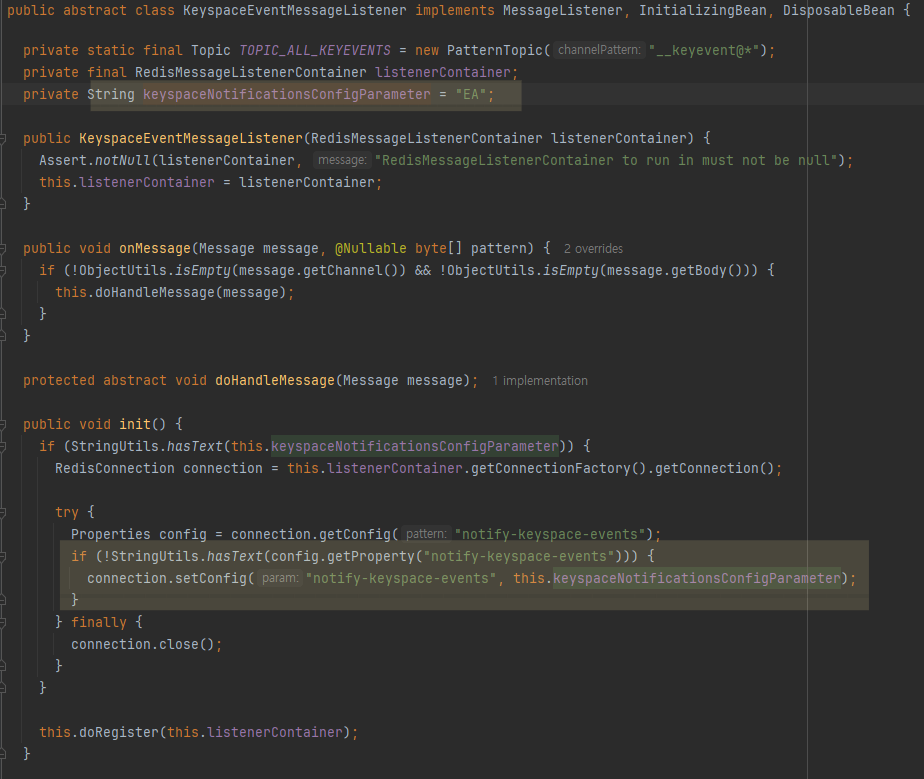Screen dimensions: 924x779
Task: Click the getBody() call
Action: point(706,270)
